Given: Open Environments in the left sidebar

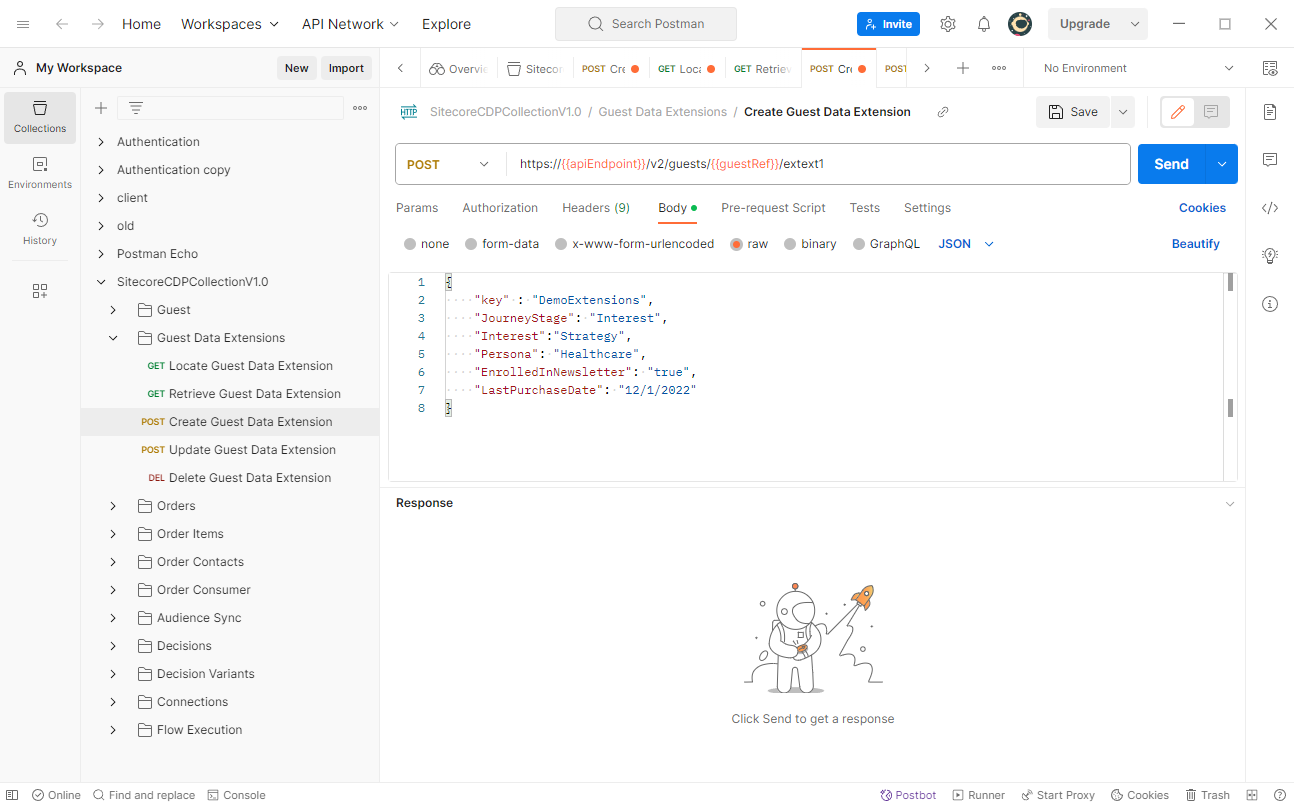Looking at the screenshot, I should 40,172.
